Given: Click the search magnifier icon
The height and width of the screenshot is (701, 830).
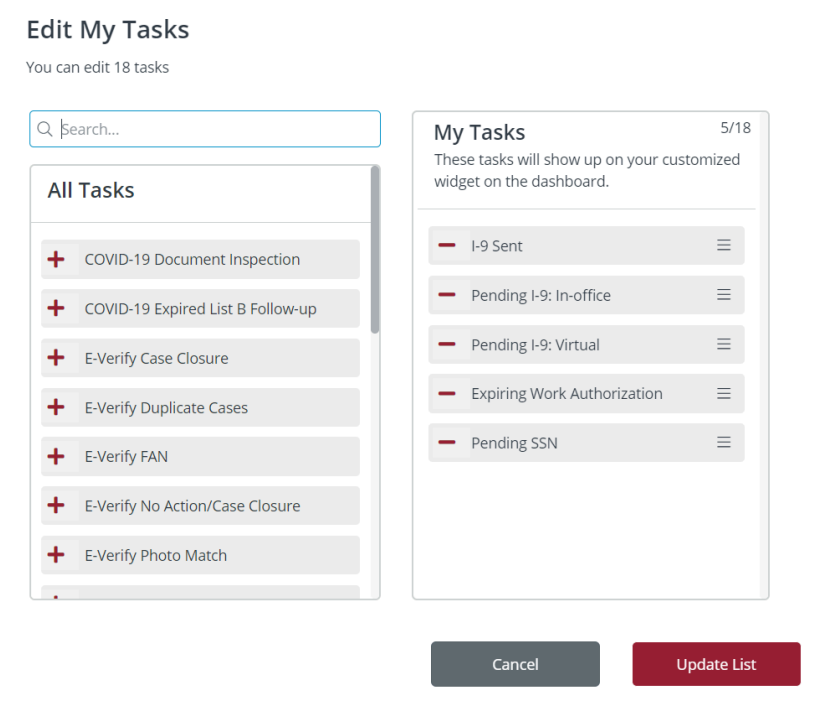Looking at the screenshot, I should [45, 128].
